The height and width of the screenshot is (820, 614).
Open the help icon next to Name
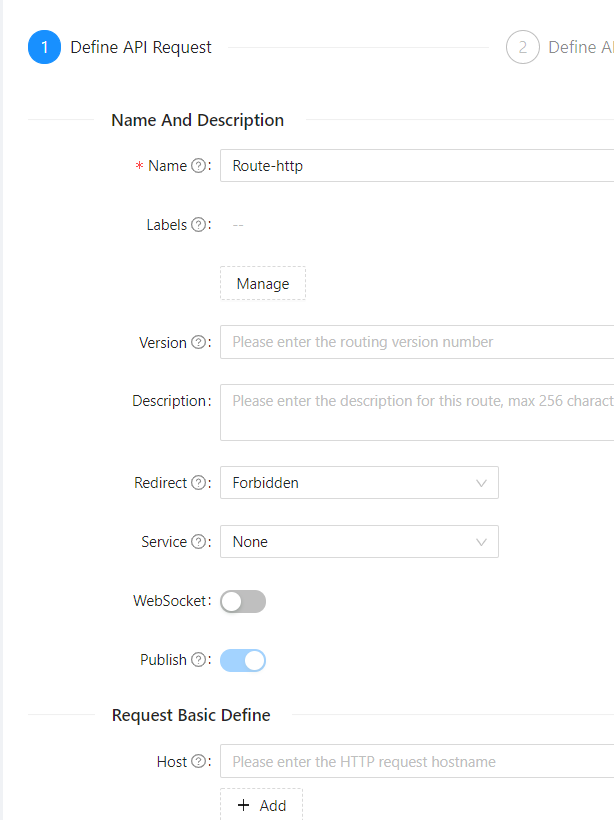(x=198, y=166)
